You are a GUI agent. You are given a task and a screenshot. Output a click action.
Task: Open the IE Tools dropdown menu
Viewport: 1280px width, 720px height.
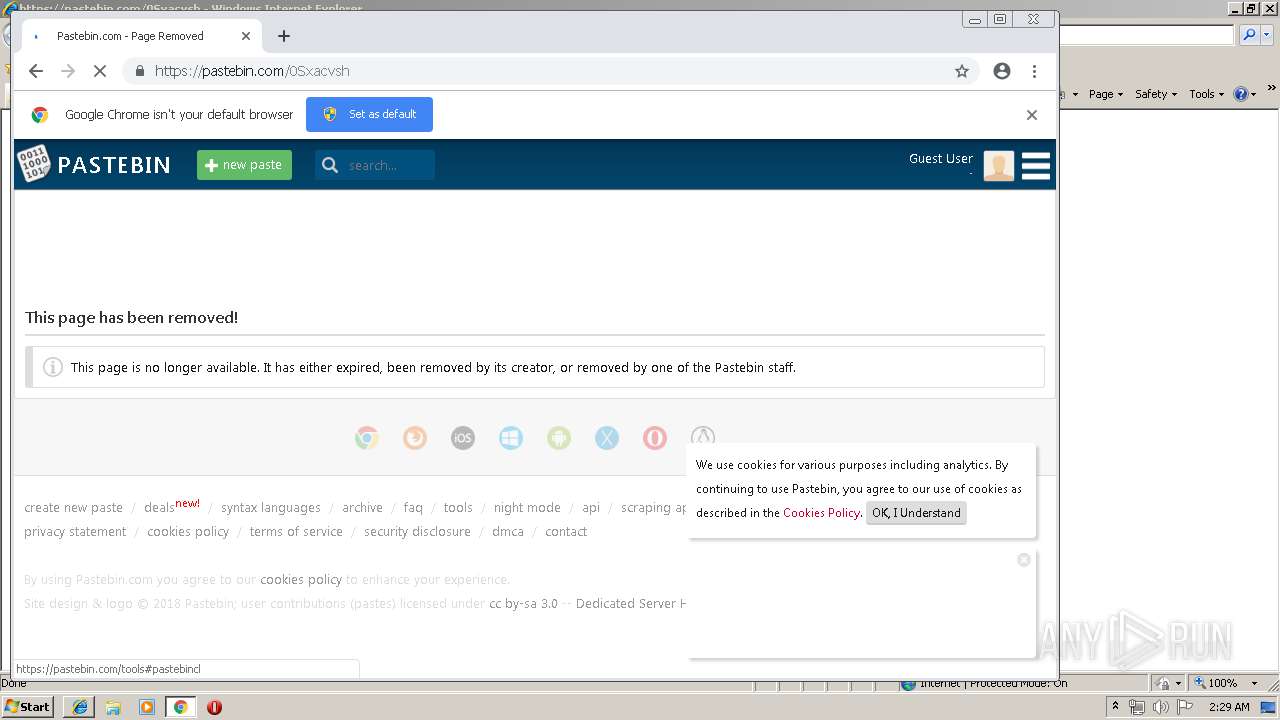1207,94
